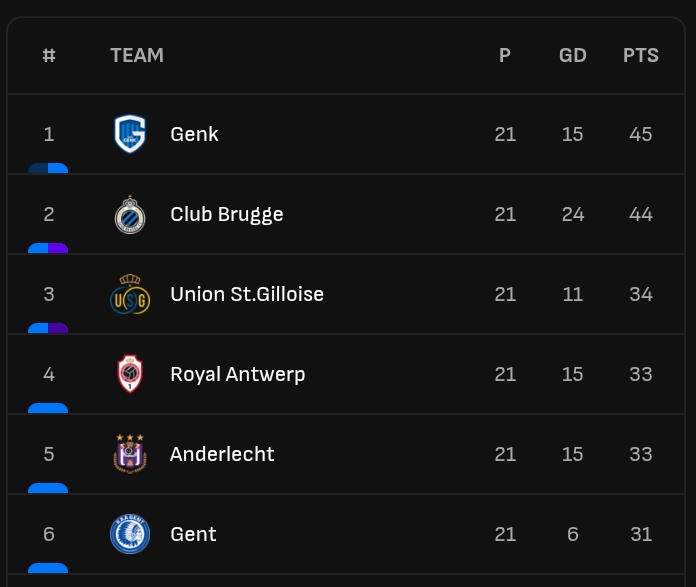
Task: Open the Union St.Gilloise logo
Action: pyautogui.click(x=130, y=294)
